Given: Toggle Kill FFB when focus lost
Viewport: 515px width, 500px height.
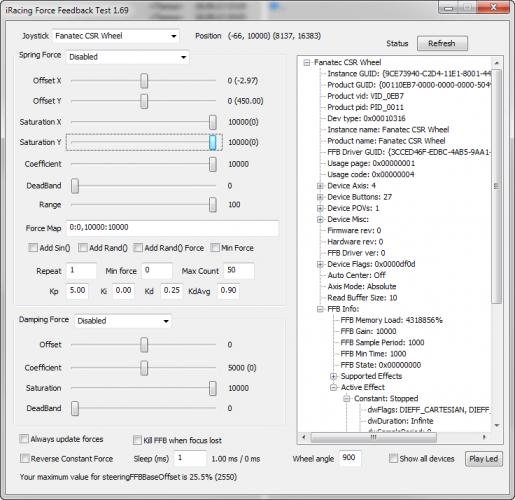Looking at the screenshot, I should pos(137,440).
